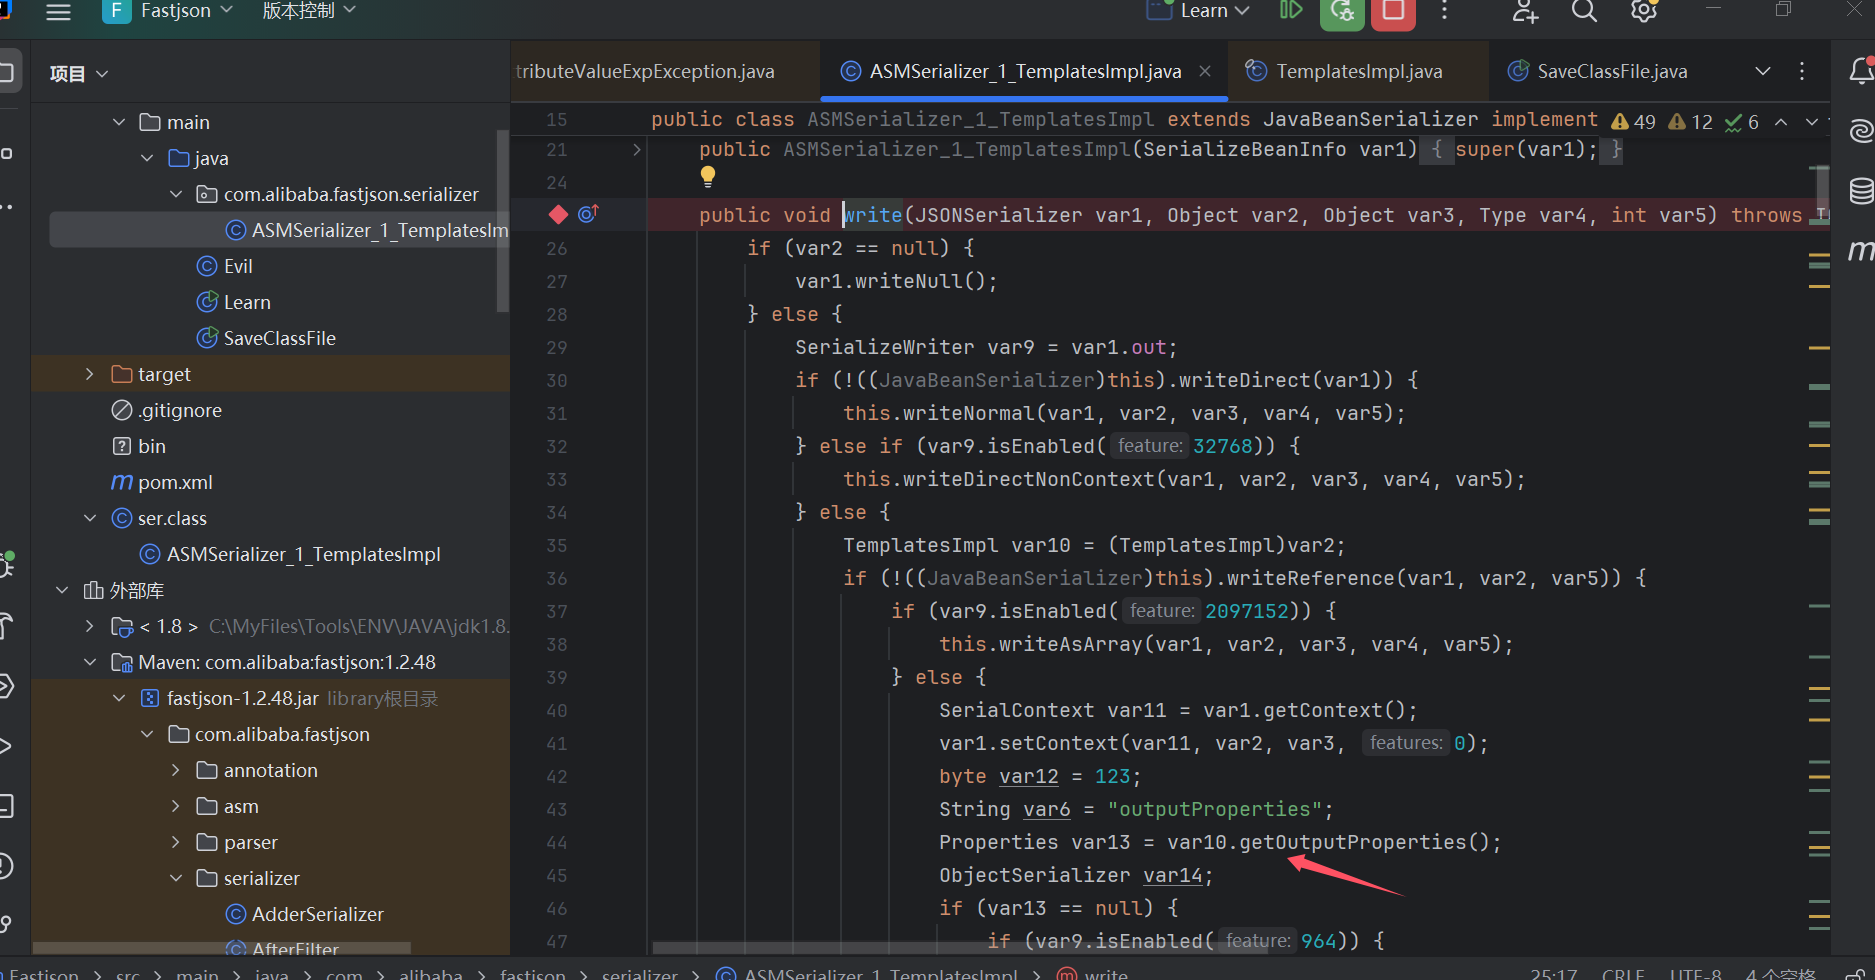The width and height of the screenshot is (1875, 980).
Task: Click the write method name in editor
Action: 873,215
